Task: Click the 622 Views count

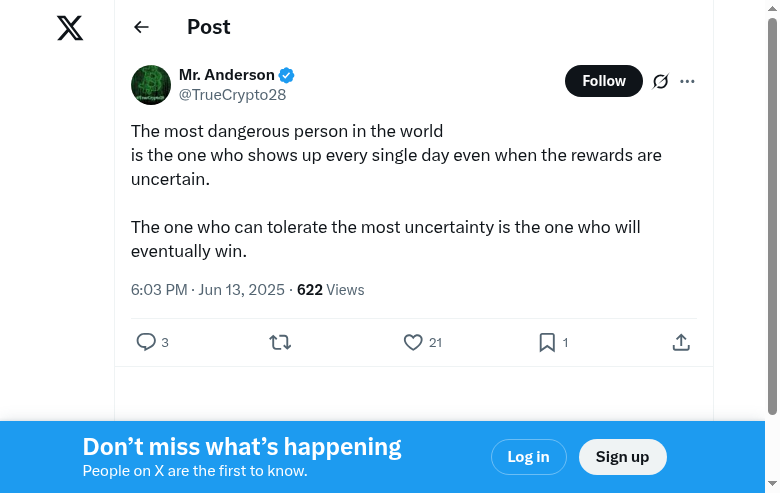Action: point(331,290)
